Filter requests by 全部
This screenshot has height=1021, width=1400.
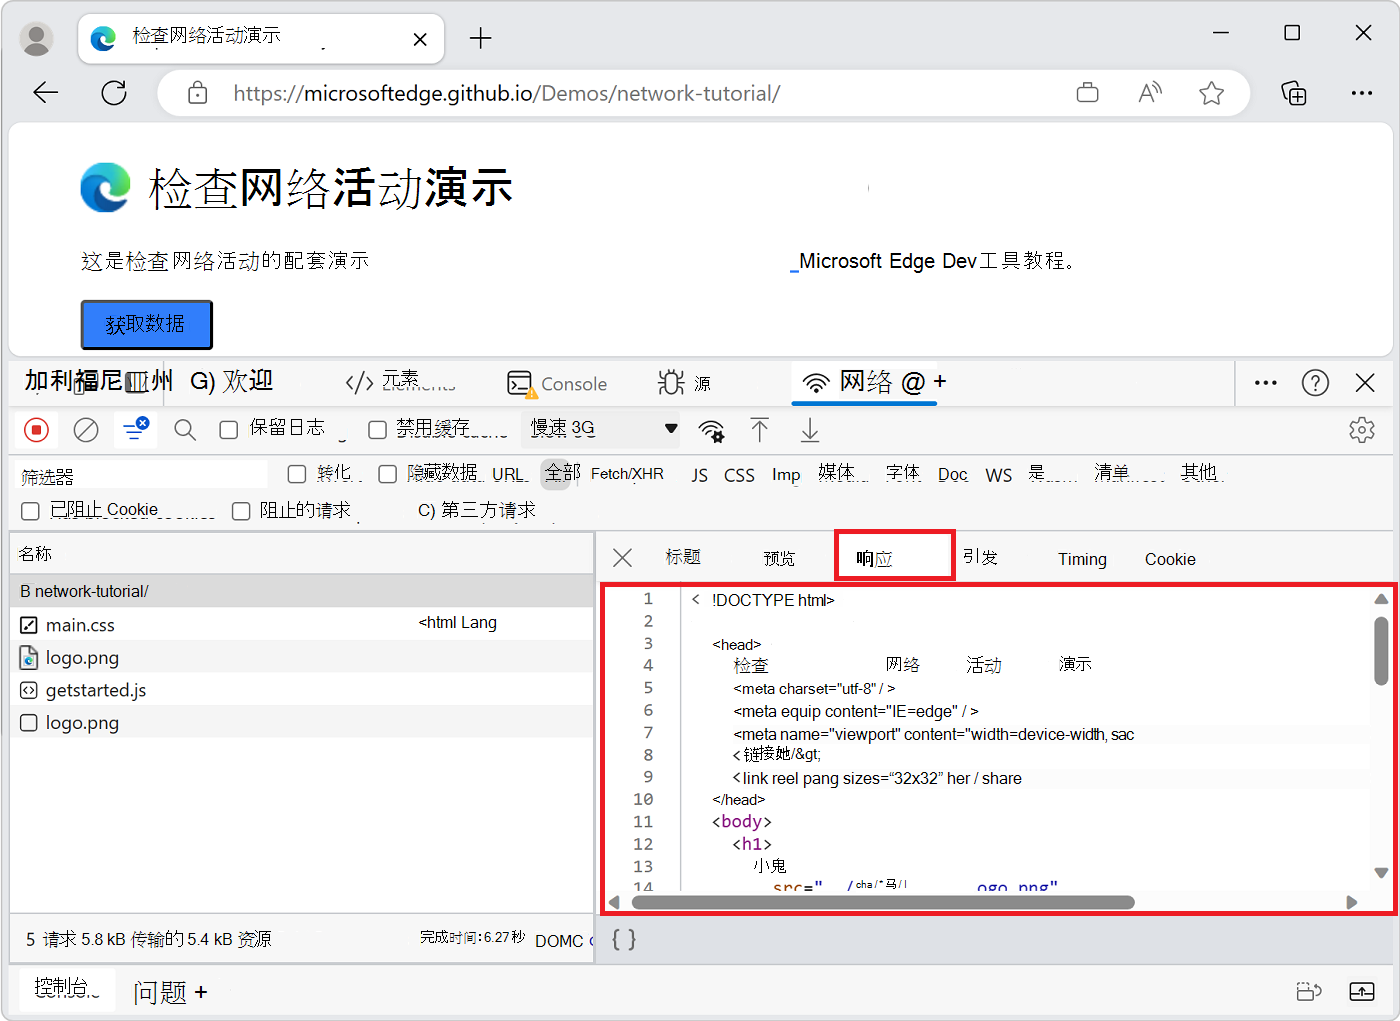click(563, 472)
